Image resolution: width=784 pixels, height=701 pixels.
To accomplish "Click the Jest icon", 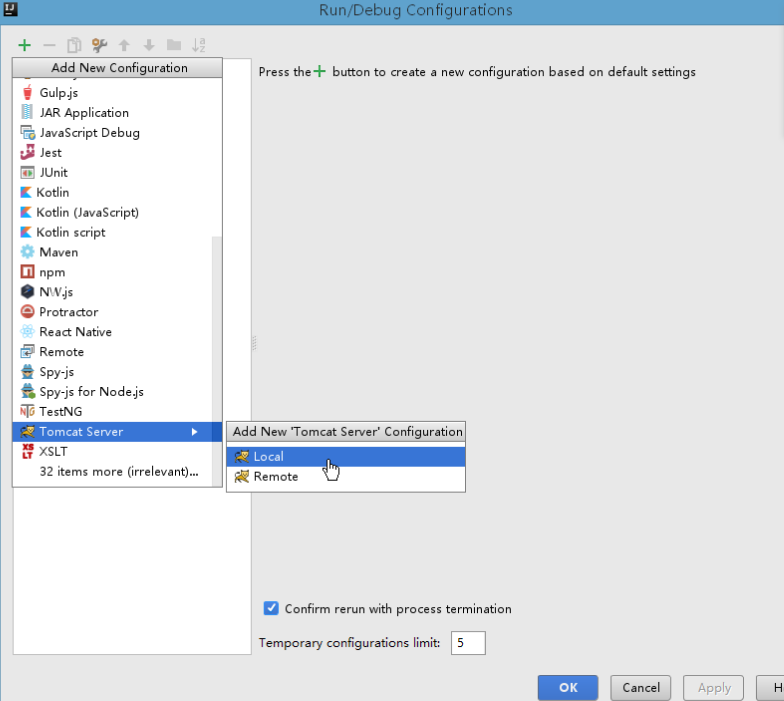I will click(x=28, y=152).
